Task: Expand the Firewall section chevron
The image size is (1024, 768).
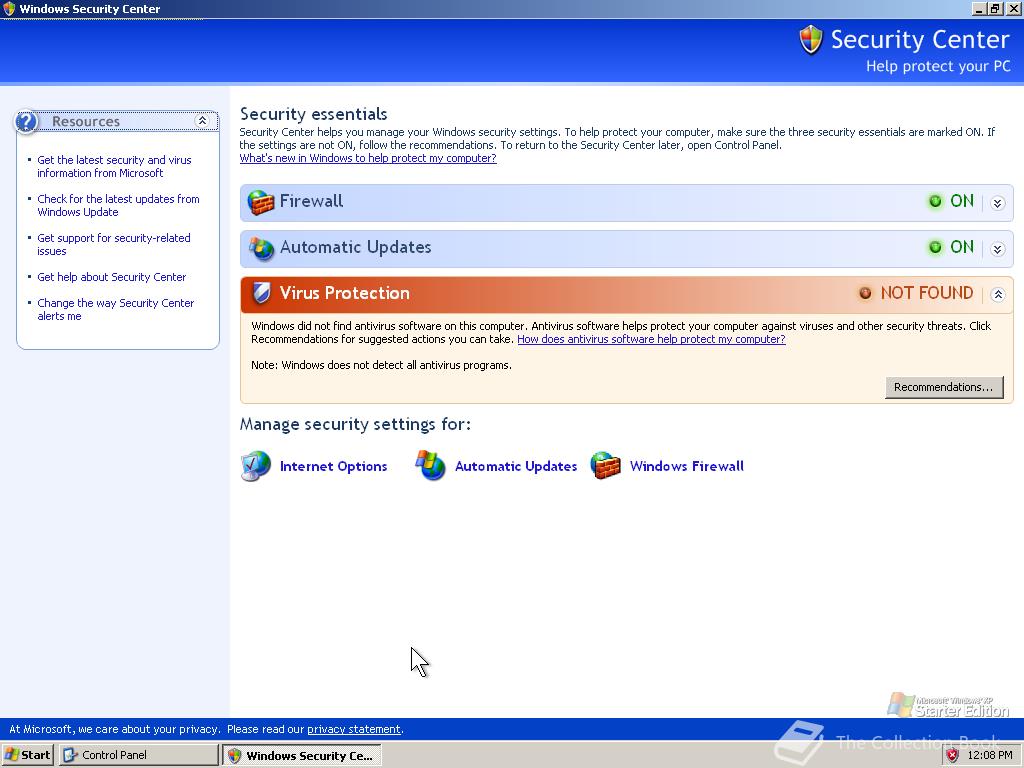Action: pyautogui.click(x=997, y=203)
